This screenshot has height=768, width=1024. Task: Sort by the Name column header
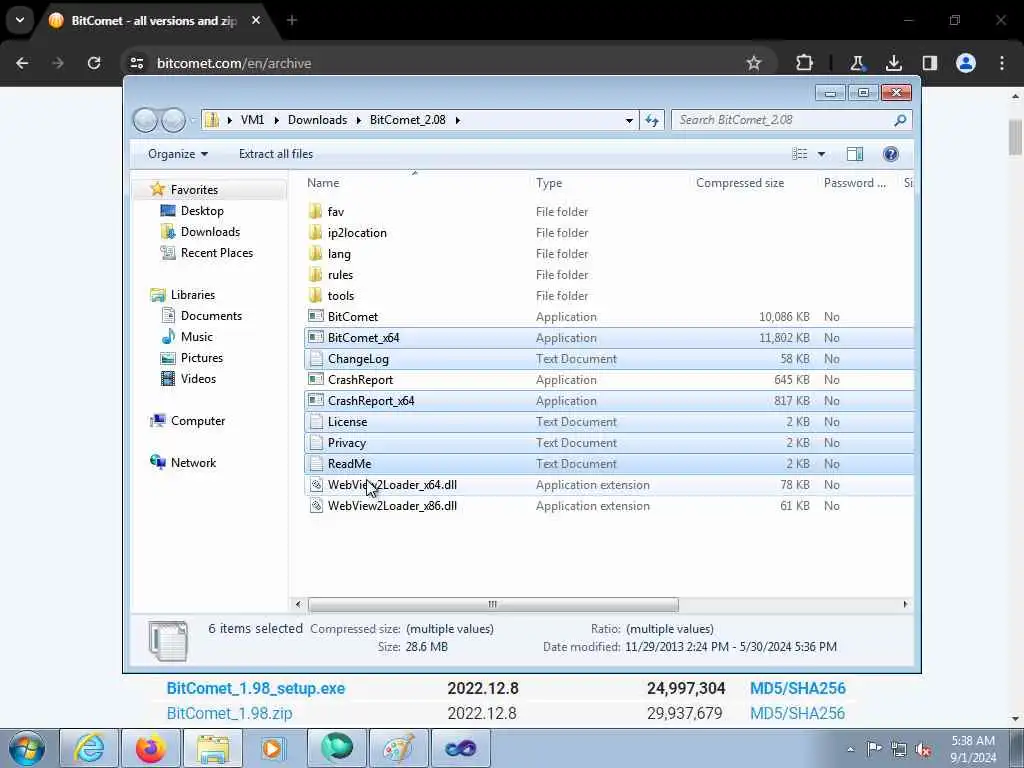pos(323,183)
